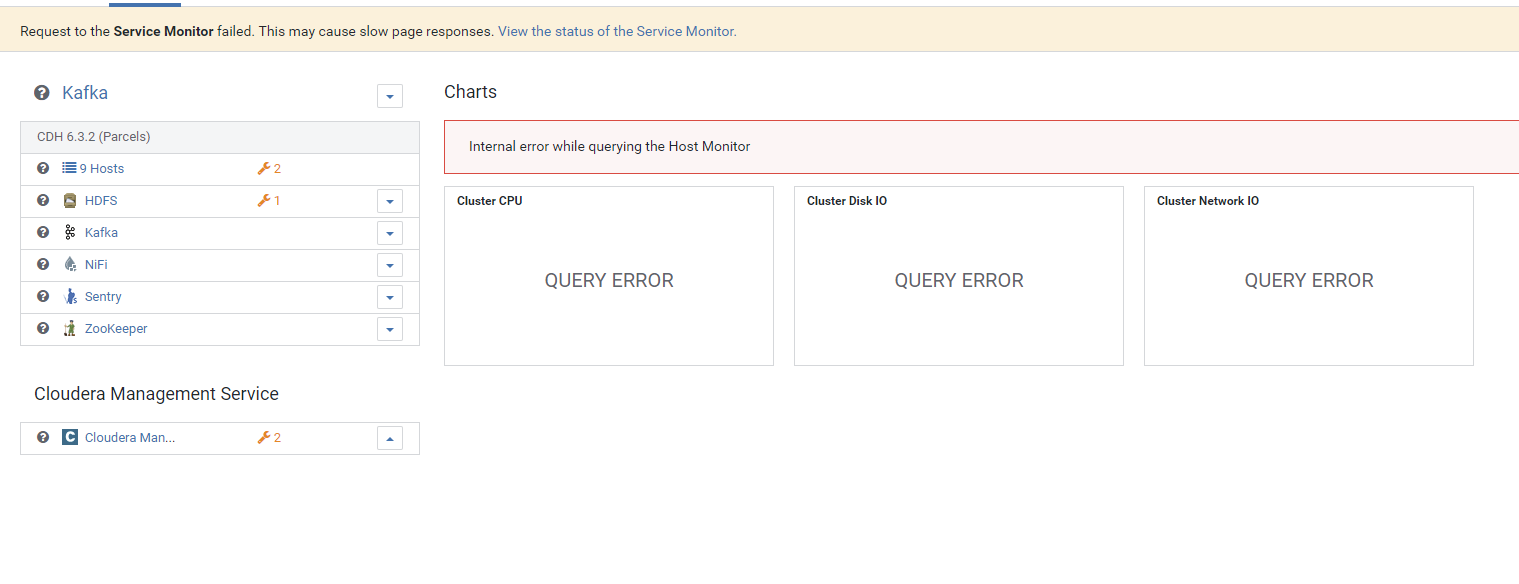Click the hosts list icon beside 9 Hosts

[x=68, y=168]
